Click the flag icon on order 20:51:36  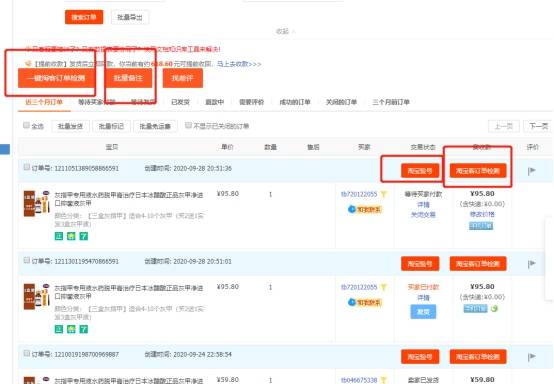click(531, 171)
